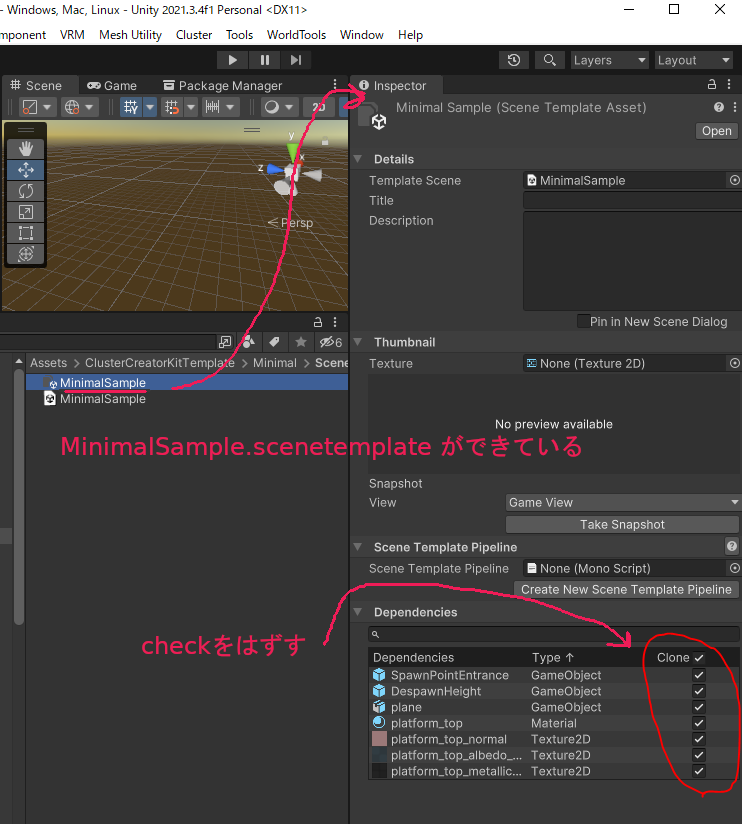Switch to the Package Manager tab

click(x=223, y=86)
